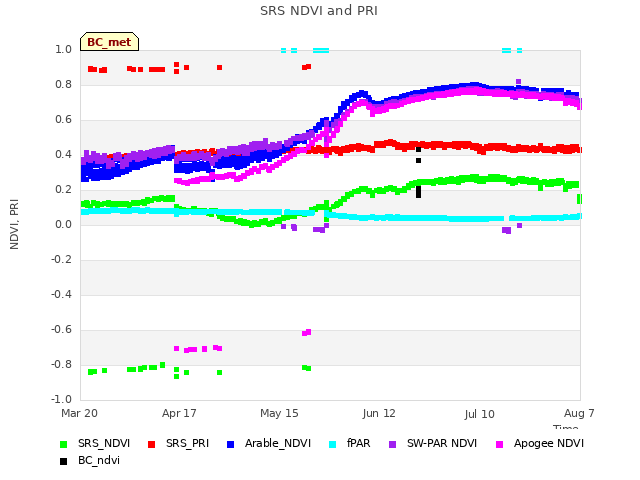This screenshot has width=640, height=480.
Task: Click the May 15 x-axis tick label
Action: [x=279, y=413]
